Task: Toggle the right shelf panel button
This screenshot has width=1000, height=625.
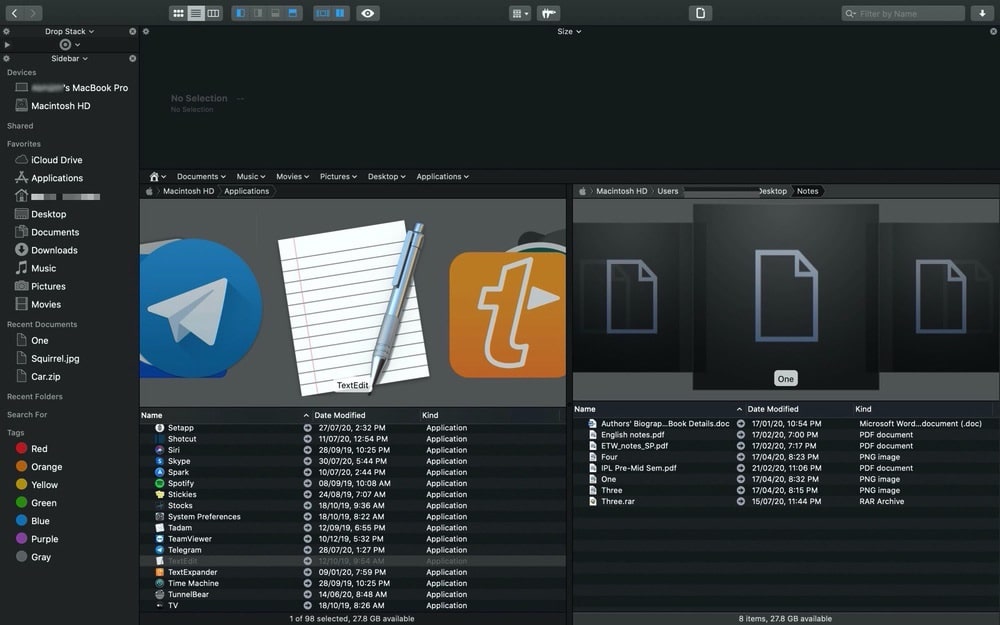Action: (258, 13)
